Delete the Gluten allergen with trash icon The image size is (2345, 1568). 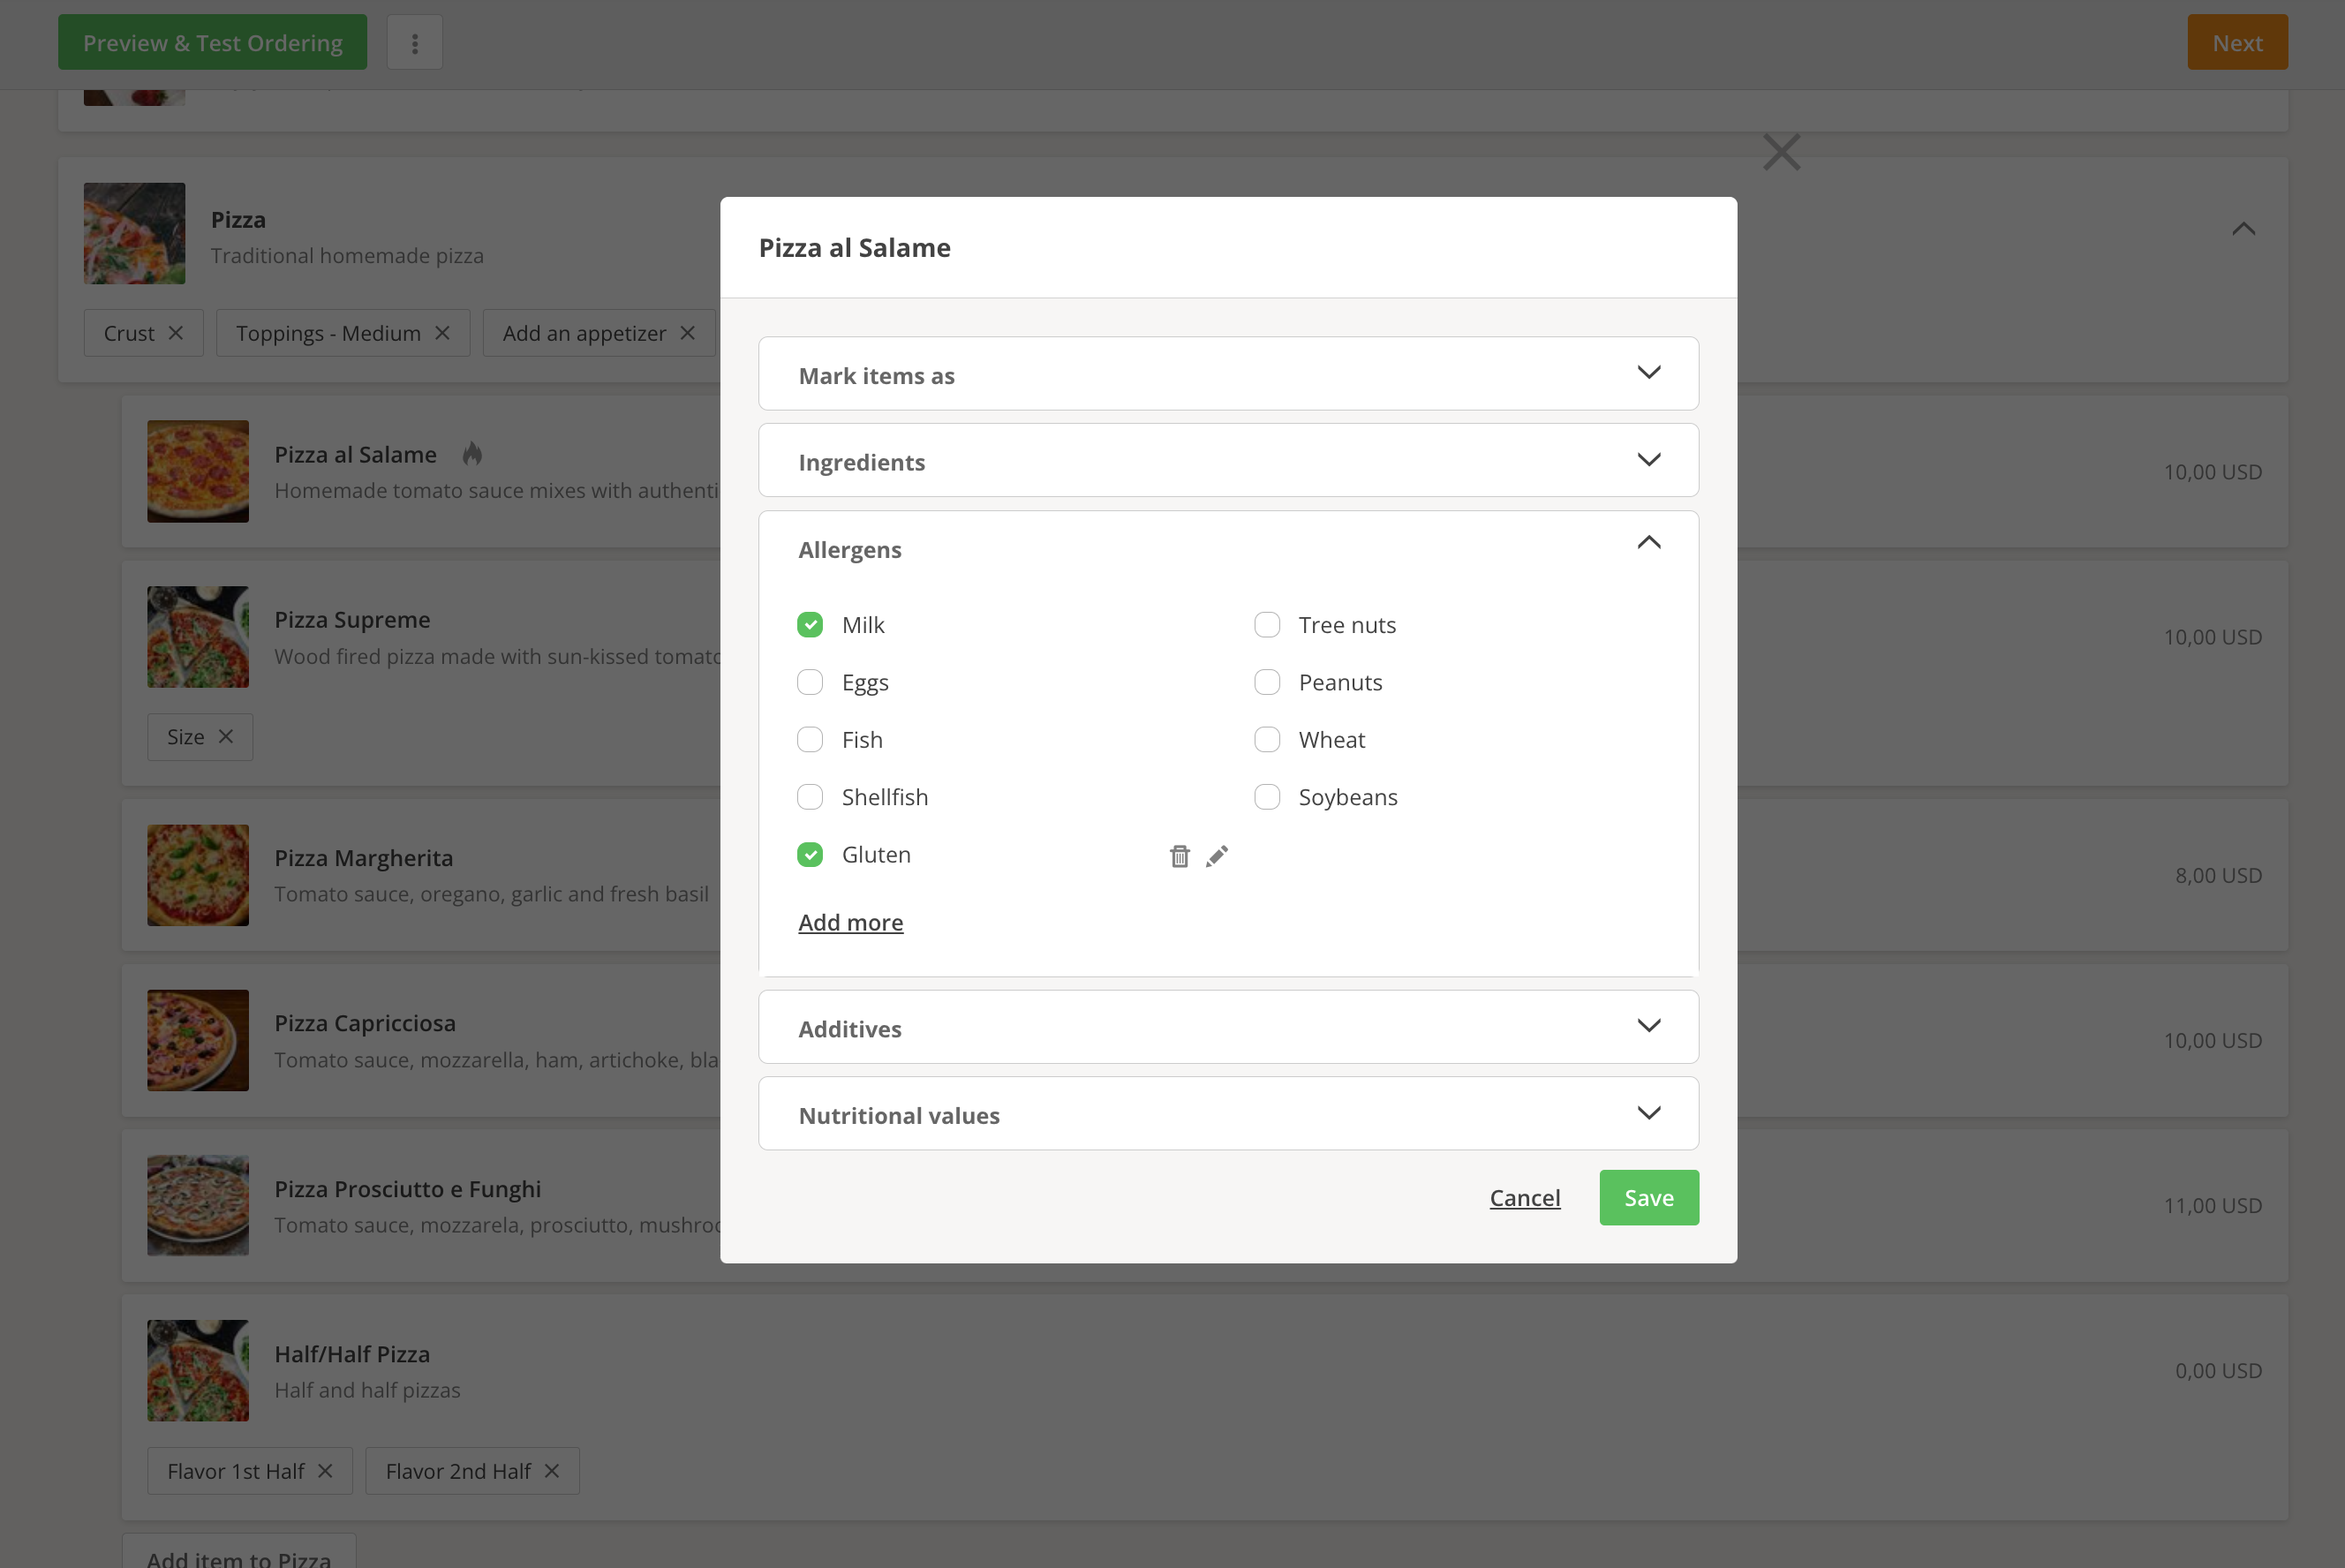point(1179,856)
